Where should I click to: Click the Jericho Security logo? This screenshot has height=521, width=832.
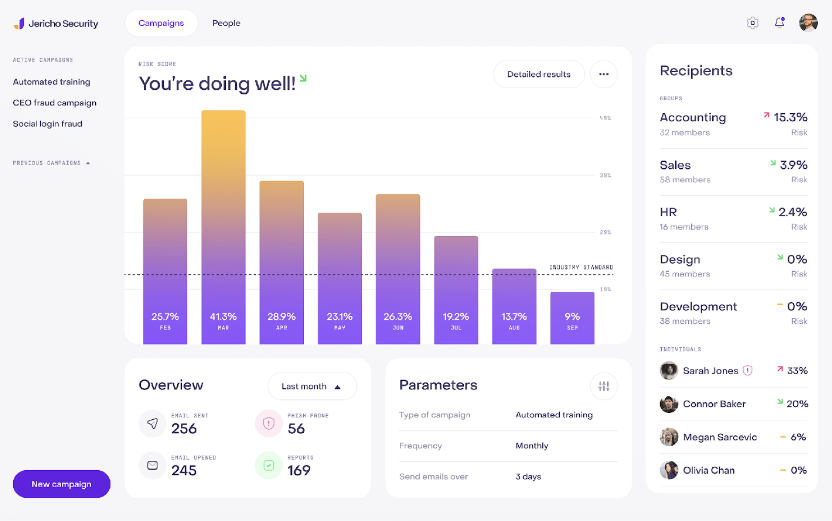click(x=56, y=23)
